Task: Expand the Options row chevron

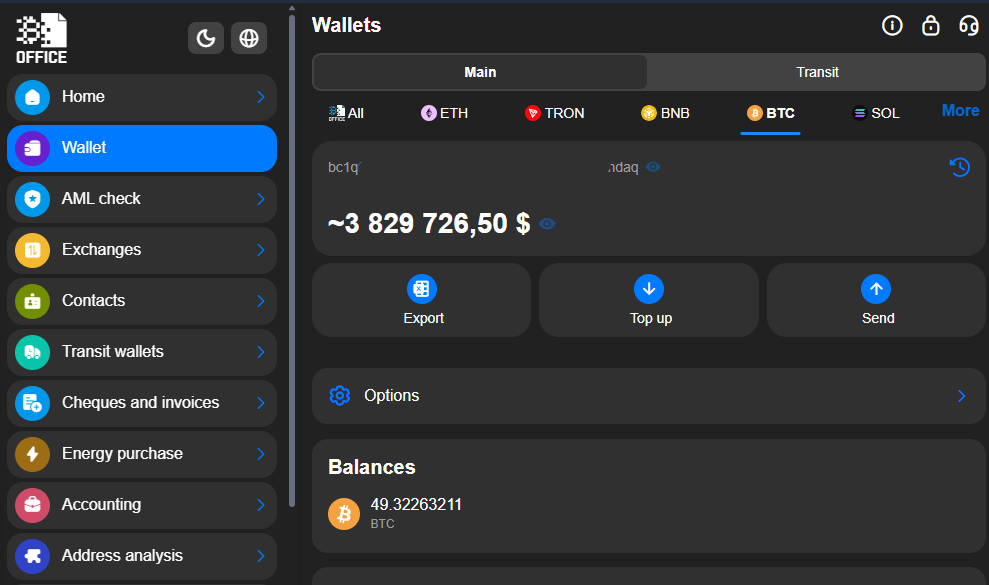Action: click(x=961, y=396)
